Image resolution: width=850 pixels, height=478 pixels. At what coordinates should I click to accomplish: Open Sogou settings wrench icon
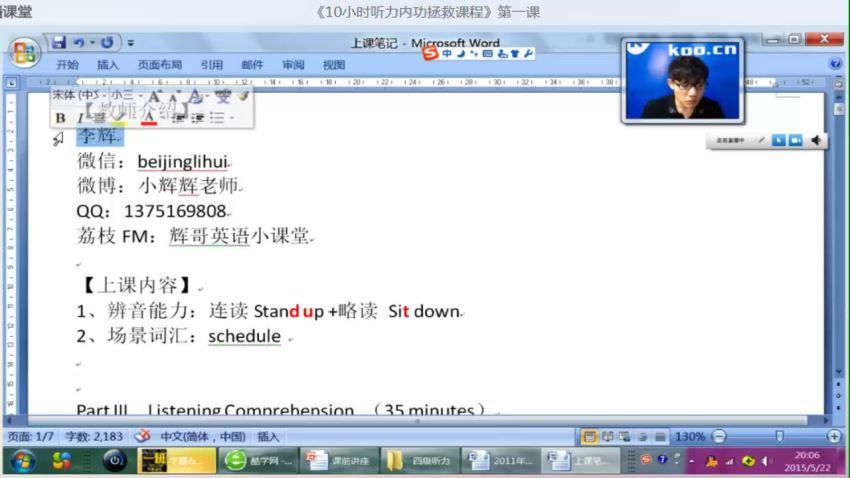click(528, 53)
